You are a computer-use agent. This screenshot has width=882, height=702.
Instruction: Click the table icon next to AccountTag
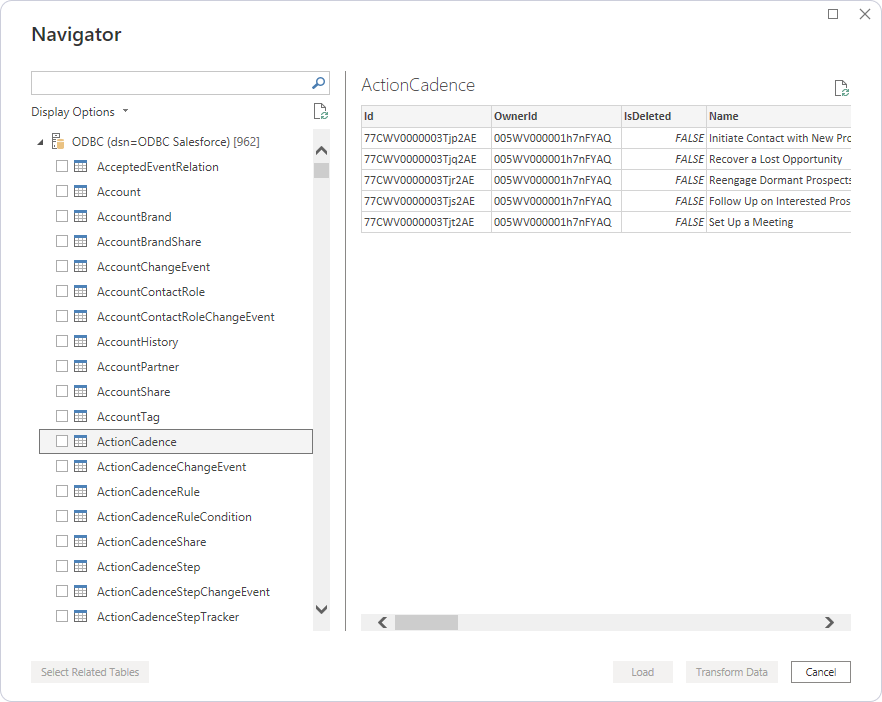point(81,417)
